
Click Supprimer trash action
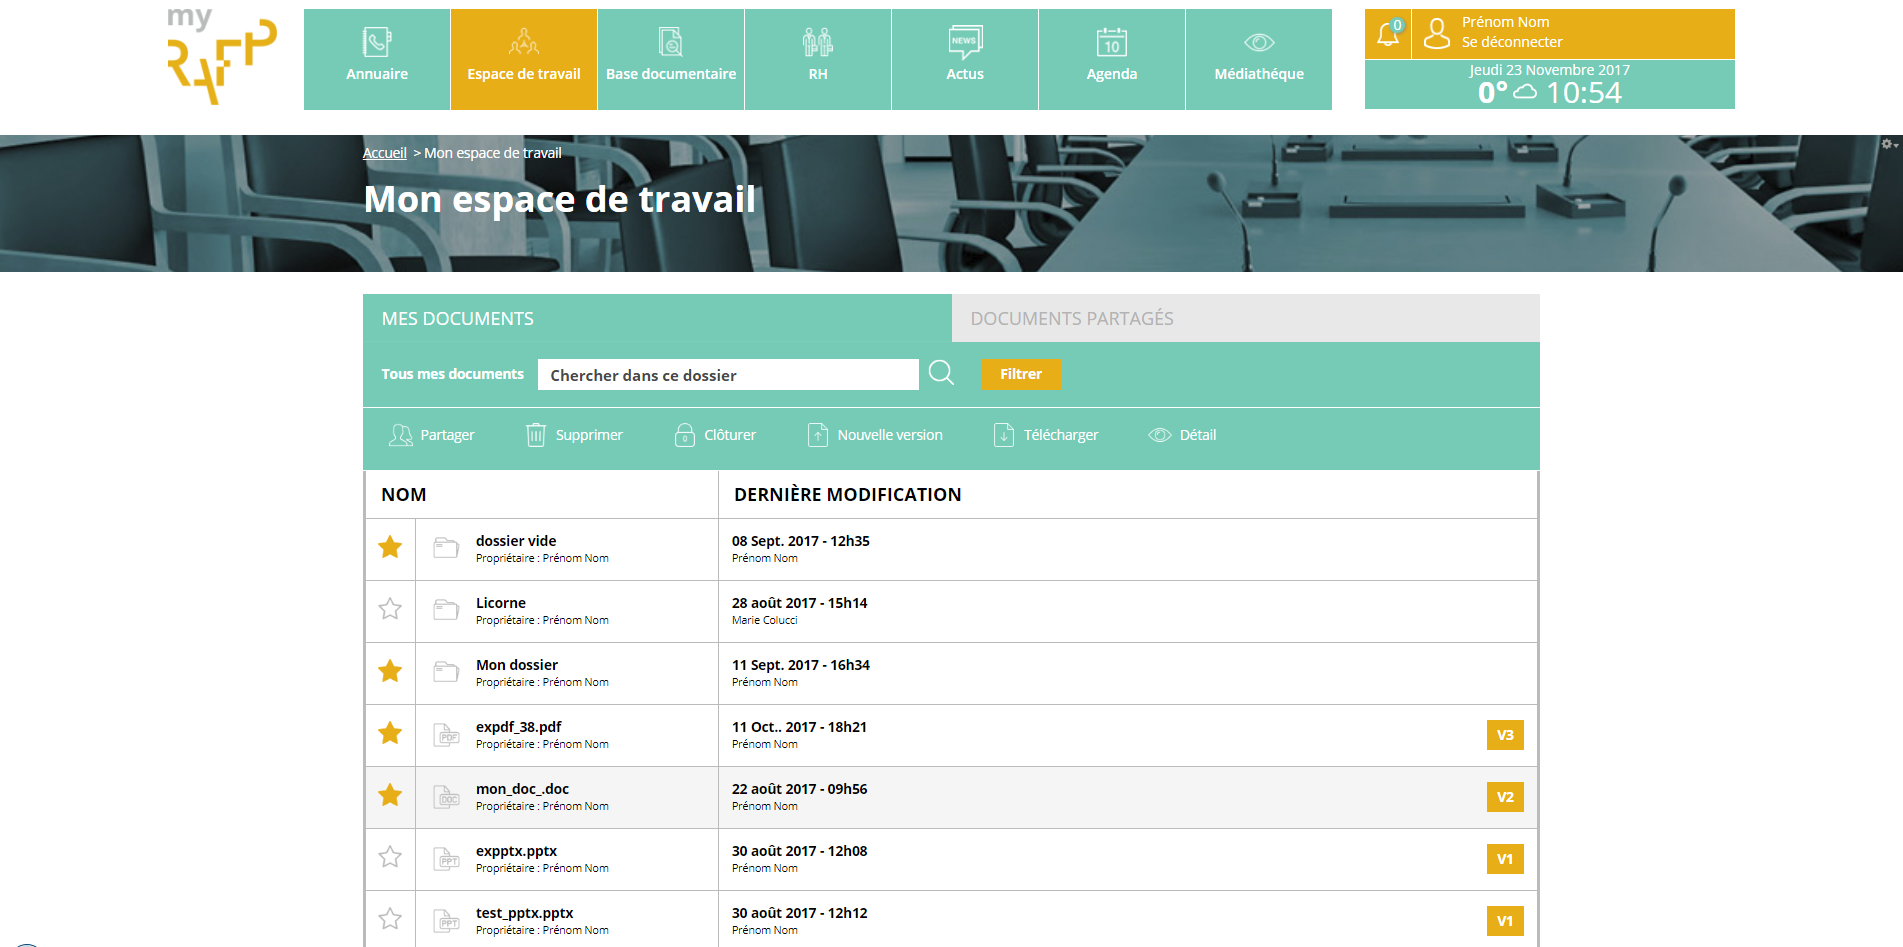[x=574, y=435]
